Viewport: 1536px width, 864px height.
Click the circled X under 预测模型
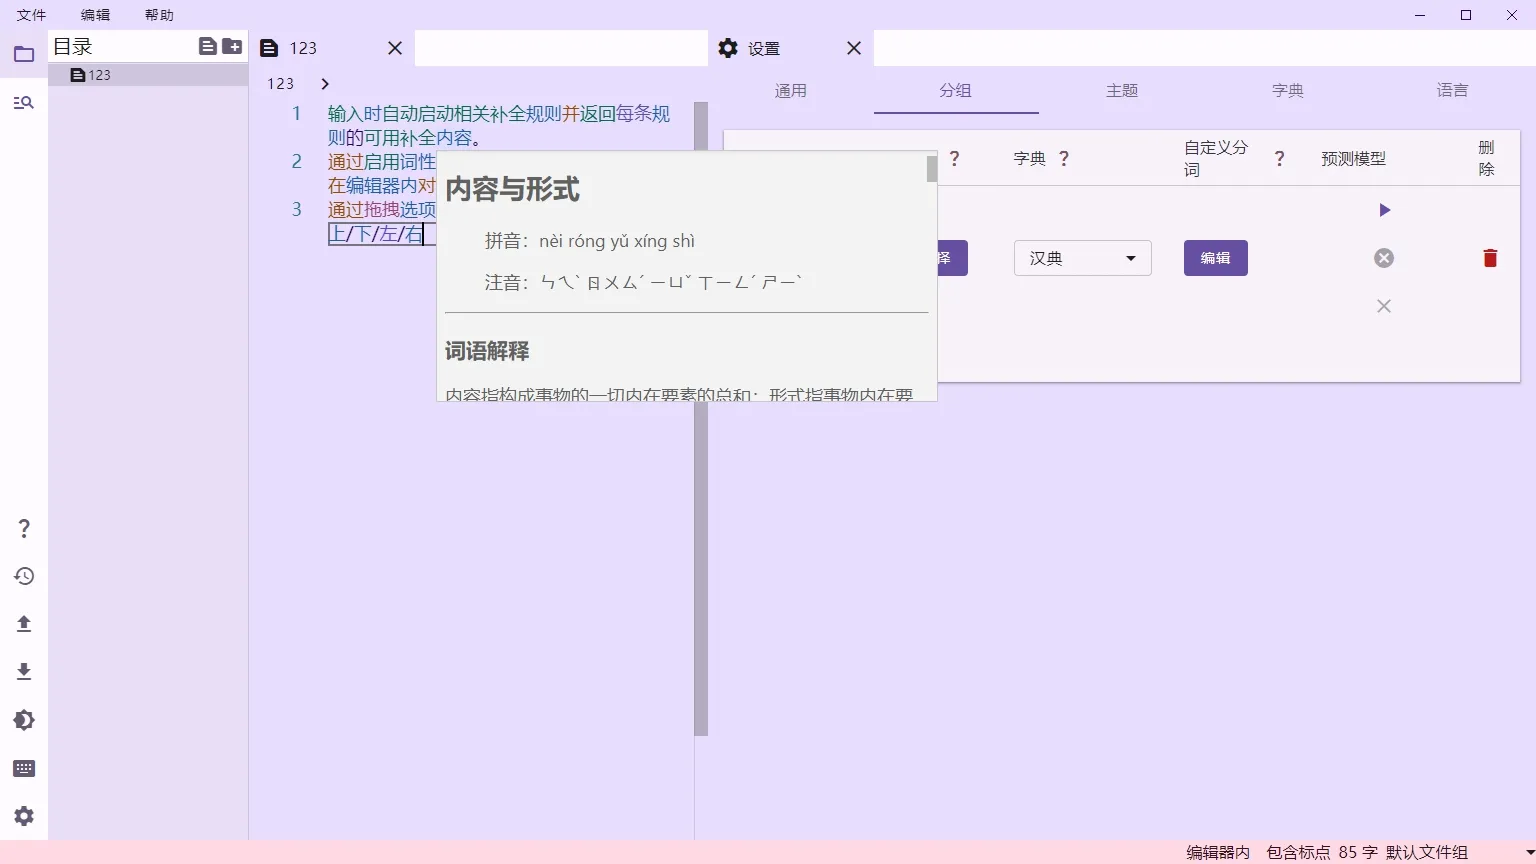(x=1384, y=258)
